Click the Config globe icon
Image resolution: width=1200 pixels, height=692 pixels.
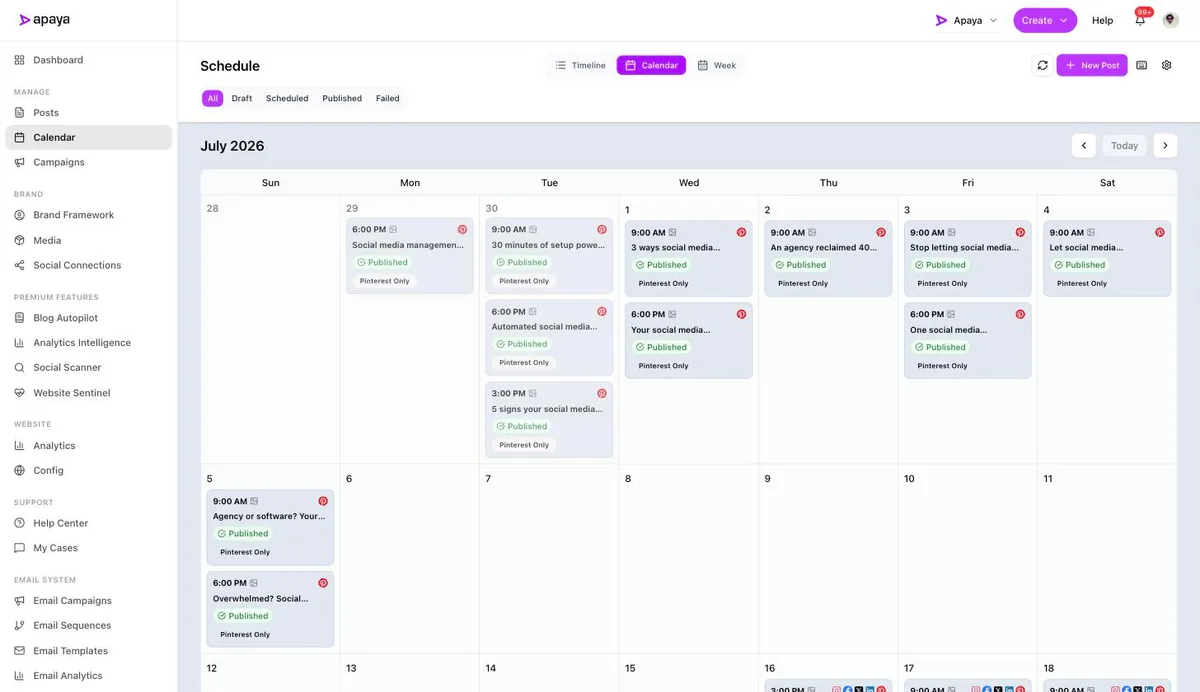coord(20,470)
